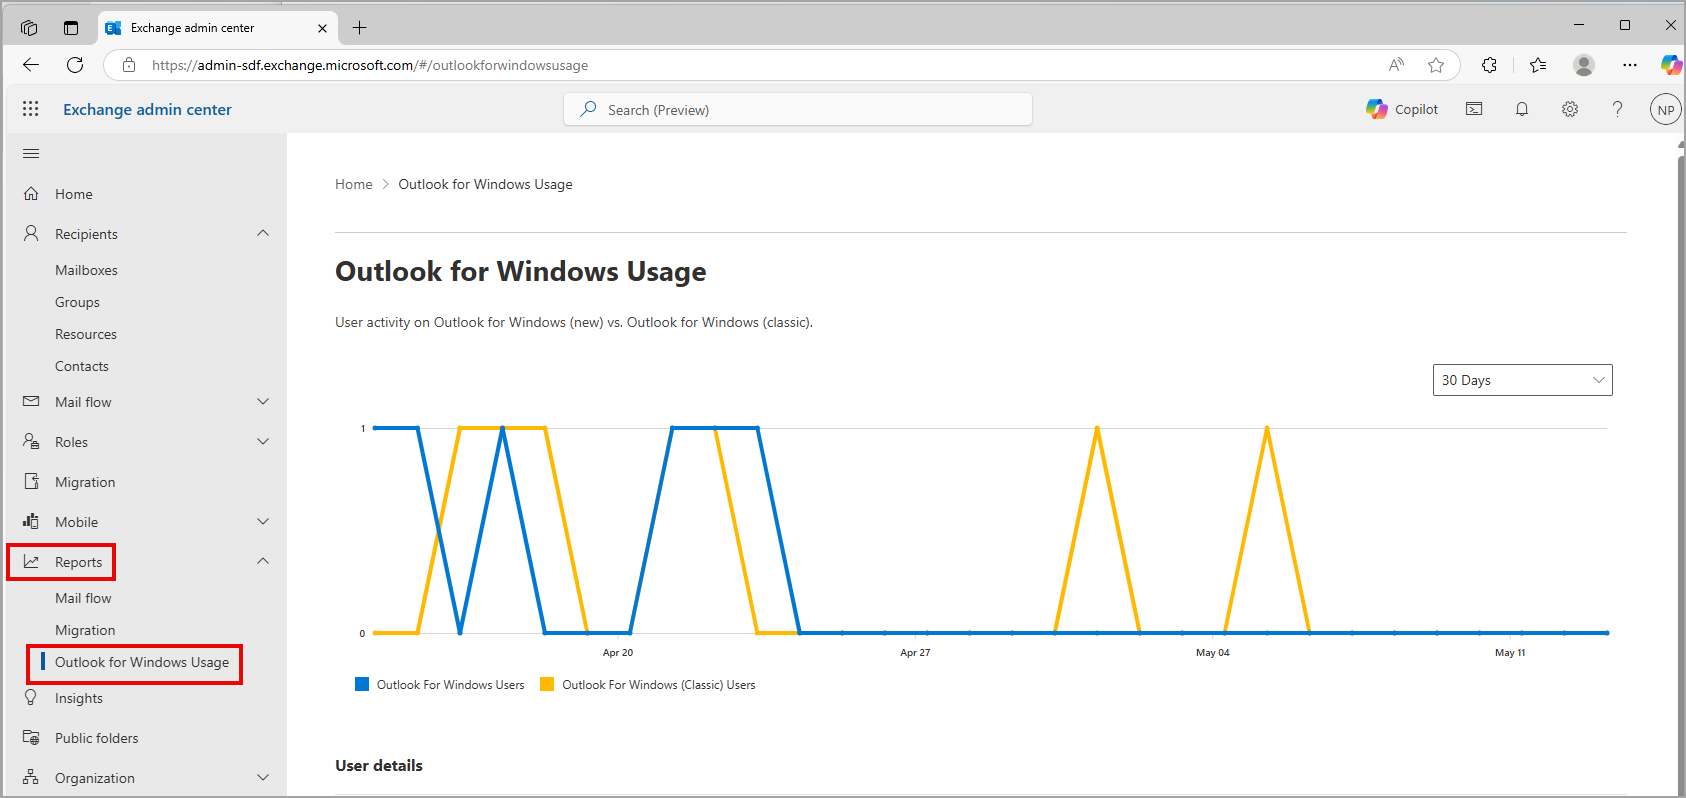
Task: Open Mailboxes under Recipients
Action: pyautogui.click(x=86, y=270)
